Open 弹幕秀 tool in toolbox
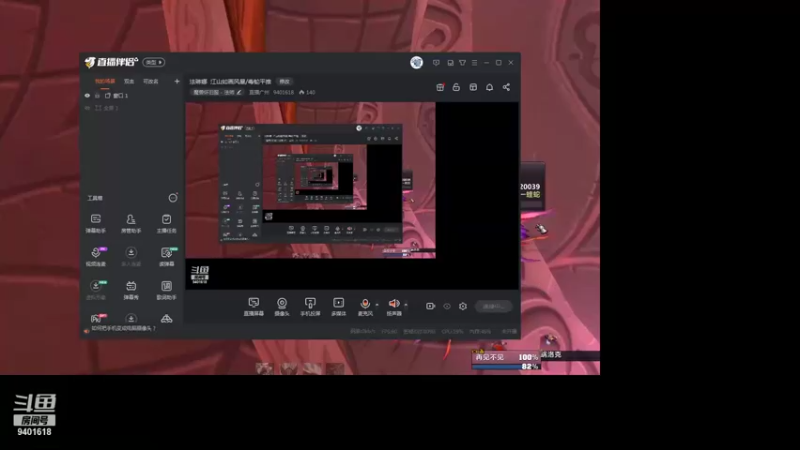This screenshot has height=450, width=800. click(x=131, y=290)
